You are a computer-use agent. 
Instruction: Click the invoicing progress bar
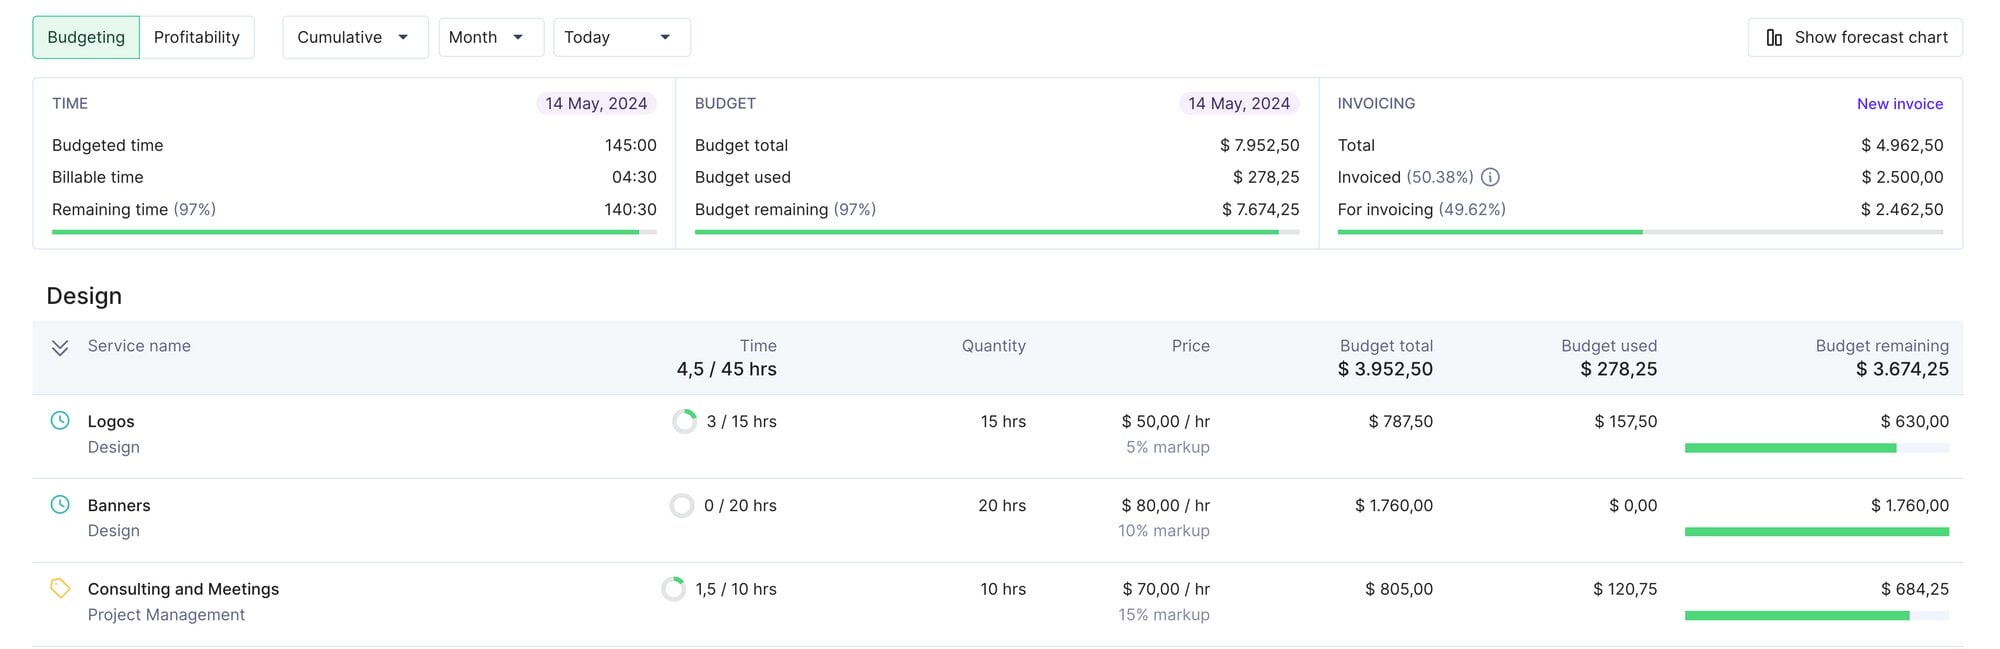(x=1640, y=232)
